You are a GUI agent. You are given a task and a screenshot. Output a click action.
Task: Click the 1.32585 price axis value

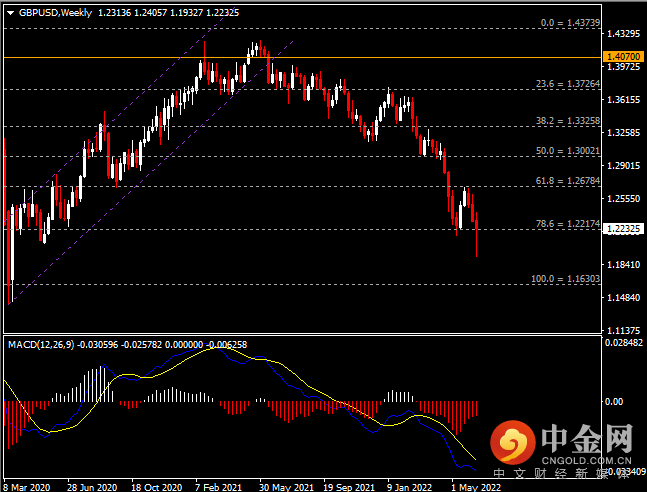click(x=623, y=132)
